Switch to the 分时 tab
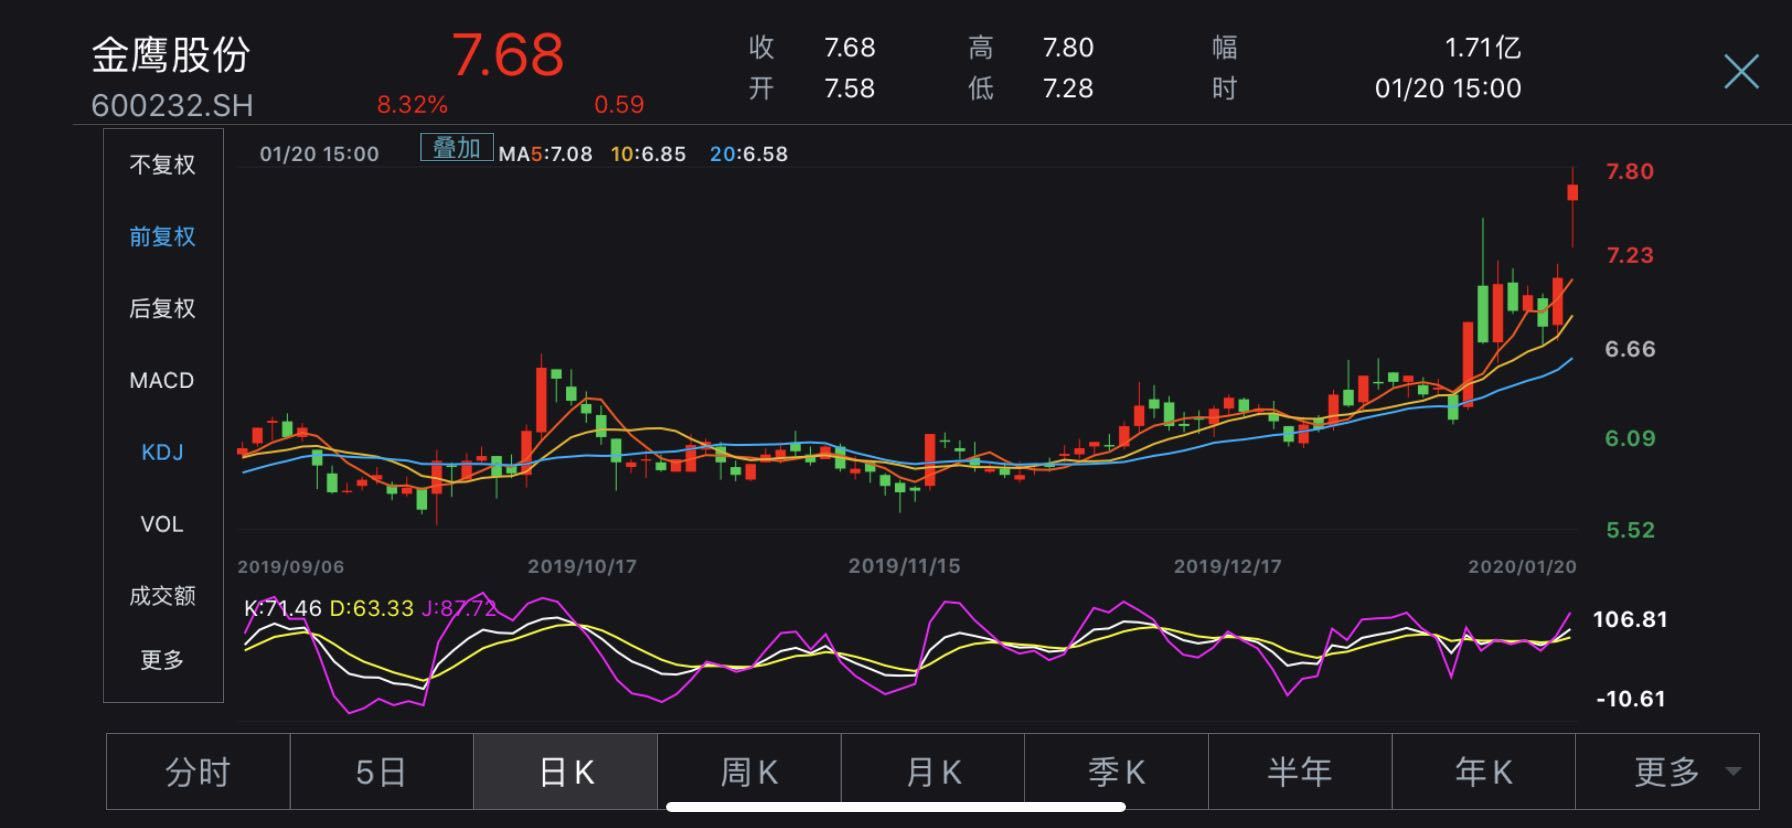 point(198,771)
